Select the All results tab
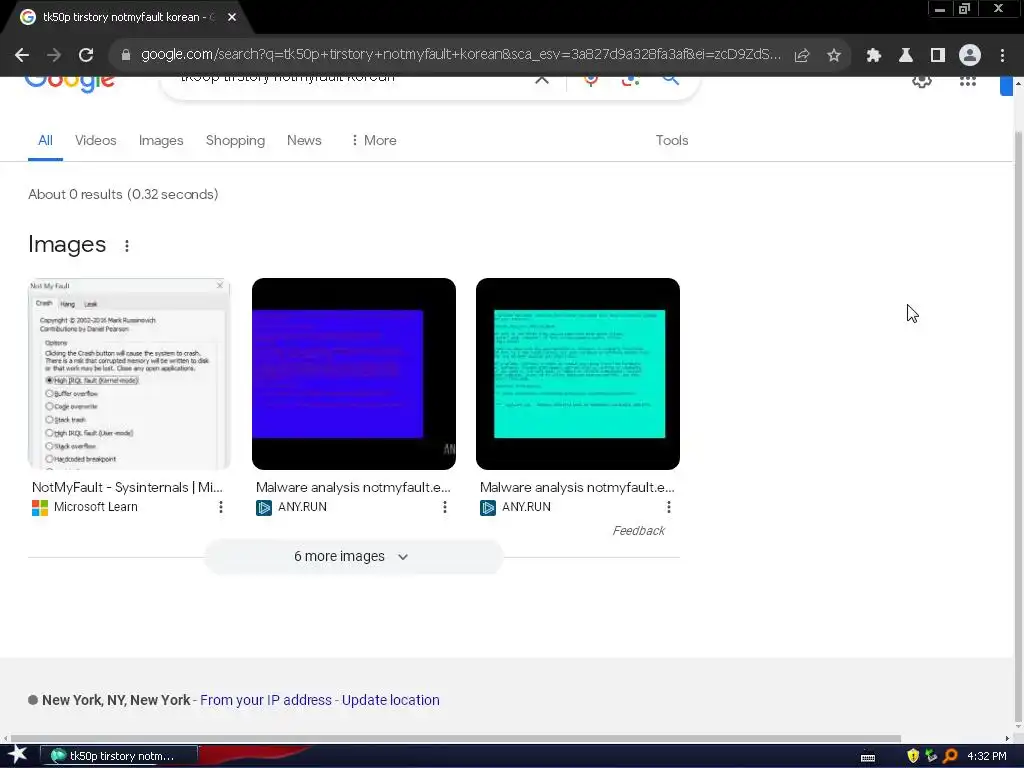This screenshot has width=1024, height=768. [45, 140]
